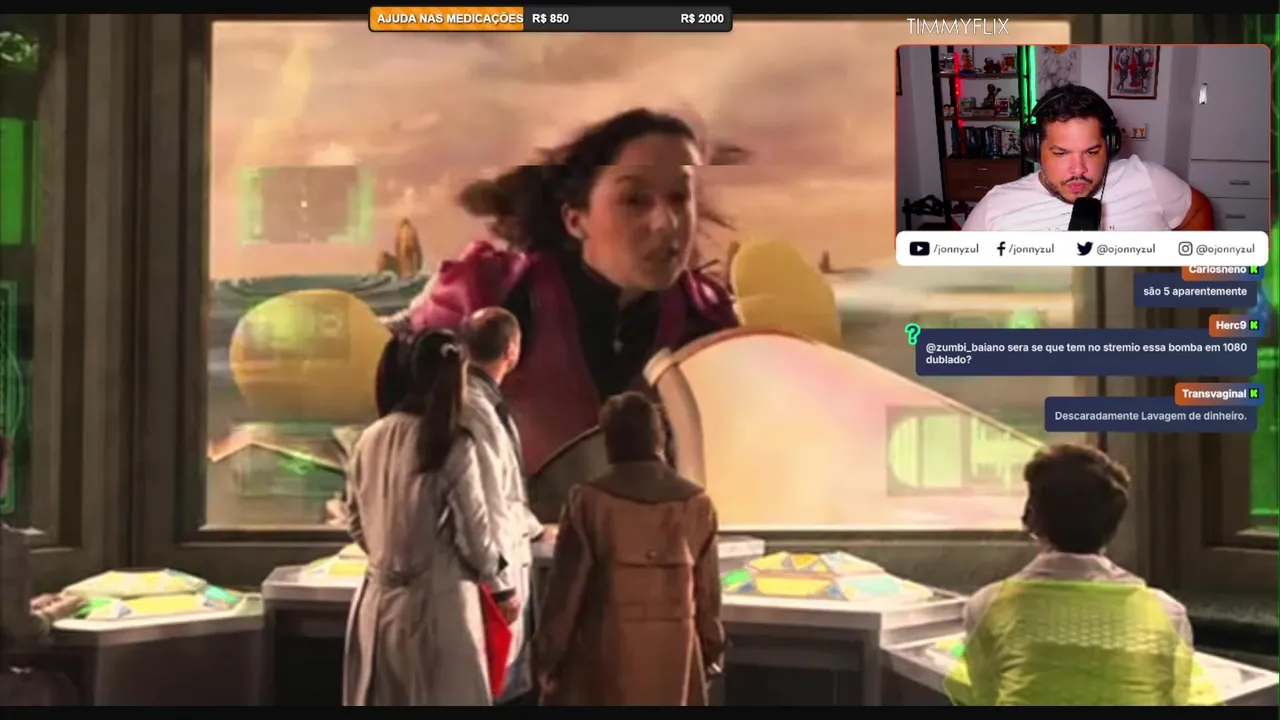
Task: Click the TIMMYFLIX title text
Action: [957, 27]
